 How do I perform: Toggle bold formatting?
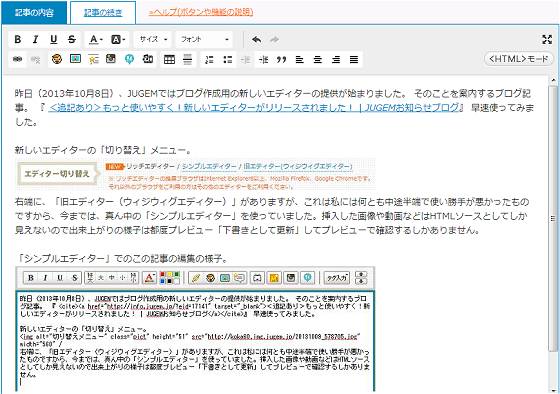coord(18,39)
